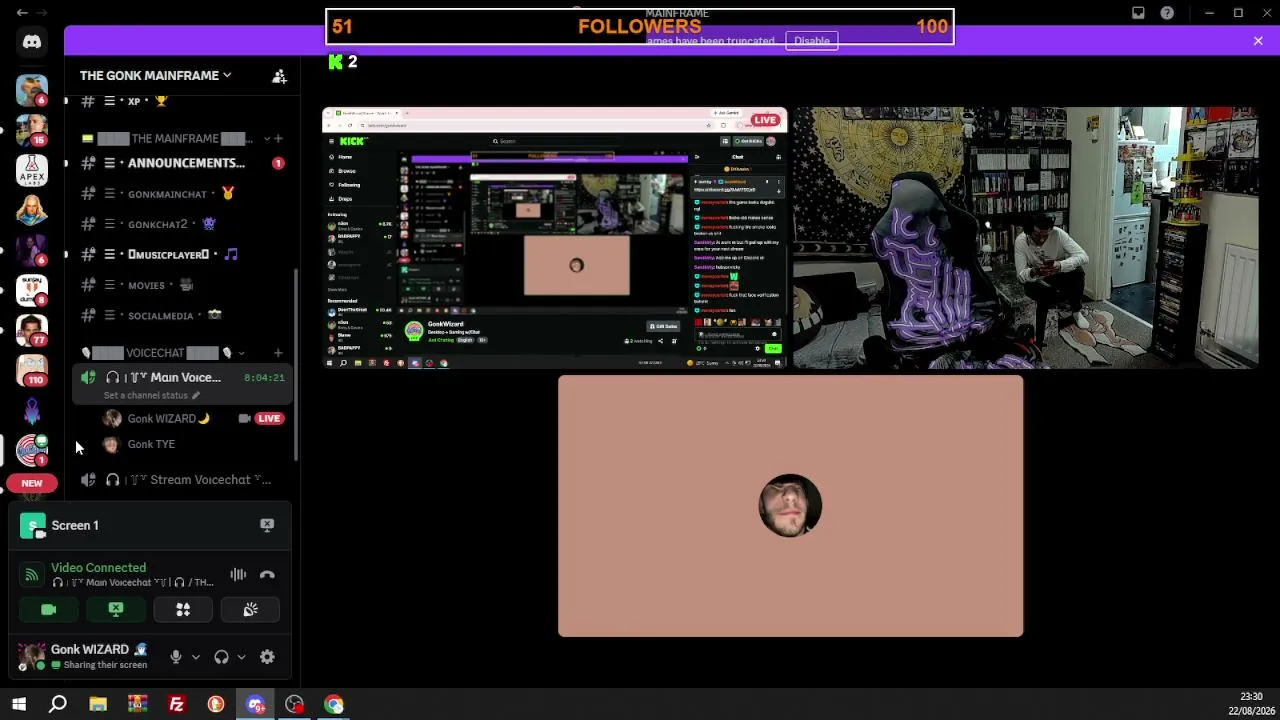This screenshot has height=720, width=1280.
Task: Switch to Google Chrome in the taskbar
Action: coord(334,705)
